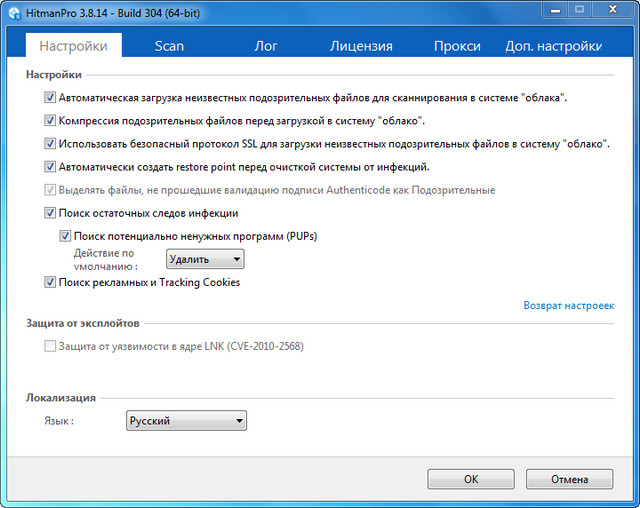Switch to the Прокси tab
Viewport: 640px width, 508px height.
(x=457, y=46)
